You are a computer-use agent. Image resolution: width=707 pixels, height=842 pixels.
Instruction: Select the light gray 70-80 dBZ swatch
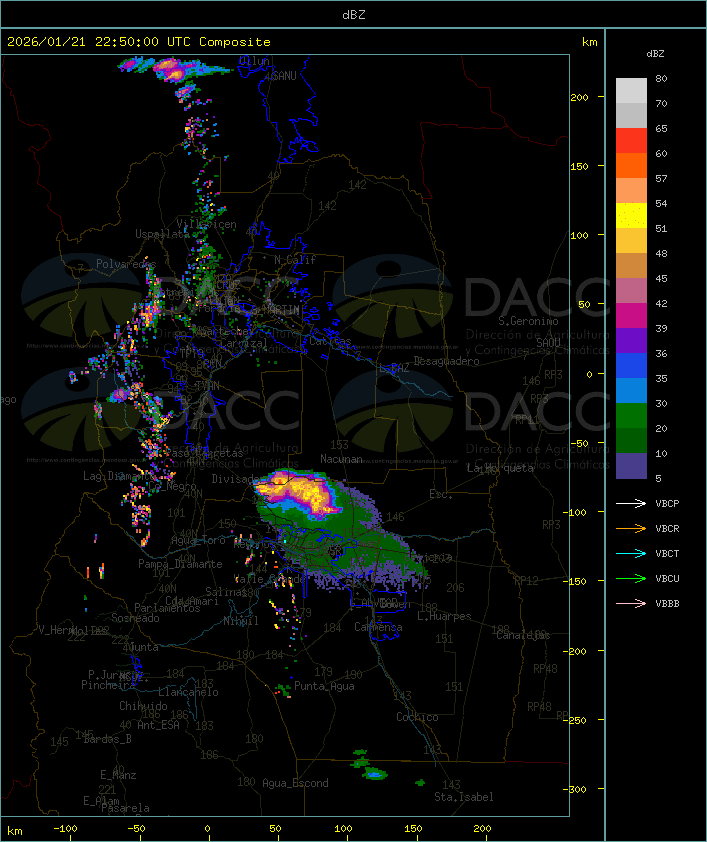click(x=631, y=91)
